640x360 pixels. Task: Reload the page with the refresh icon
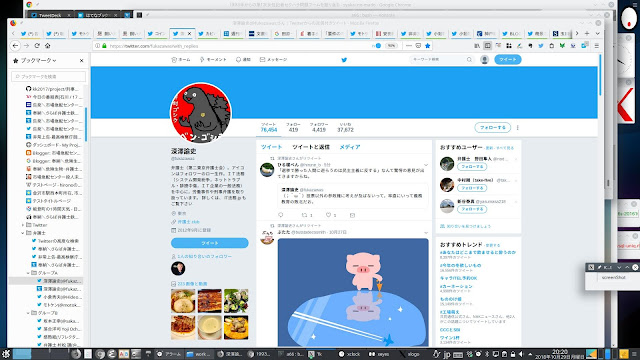pos(37,46)
